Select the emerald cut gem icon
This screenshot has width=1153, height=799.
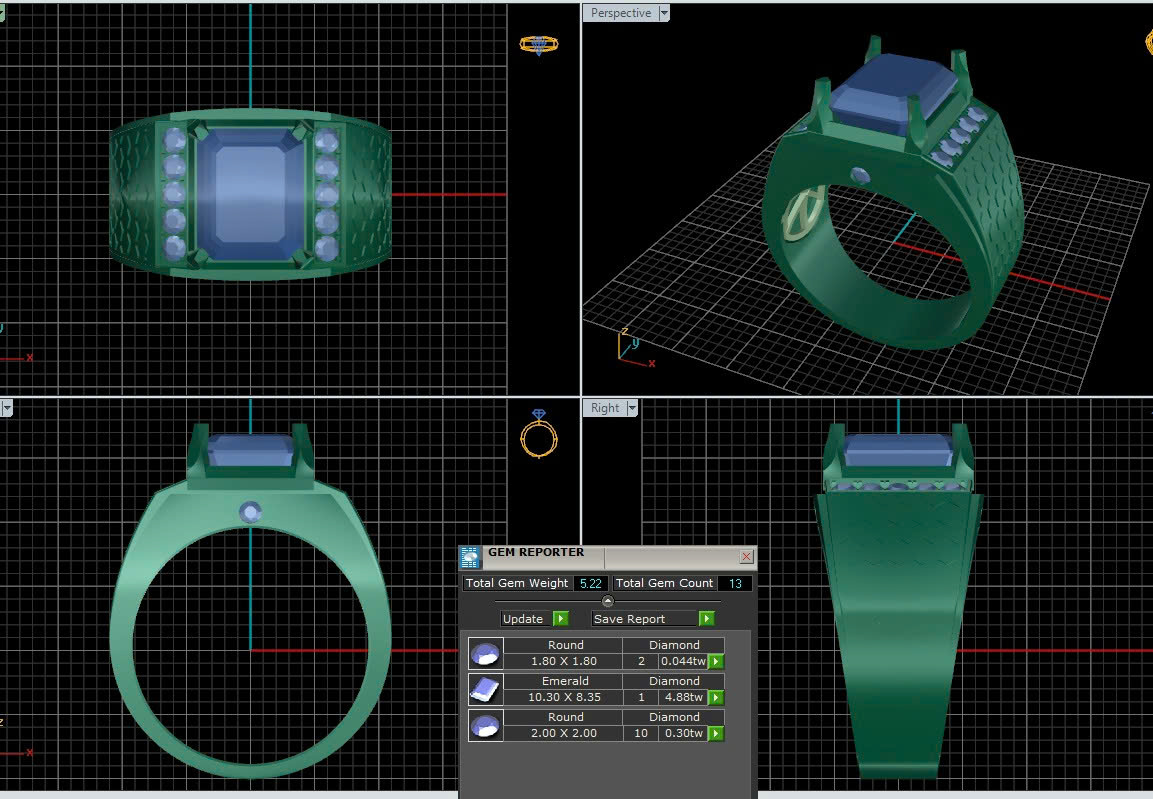485,689
